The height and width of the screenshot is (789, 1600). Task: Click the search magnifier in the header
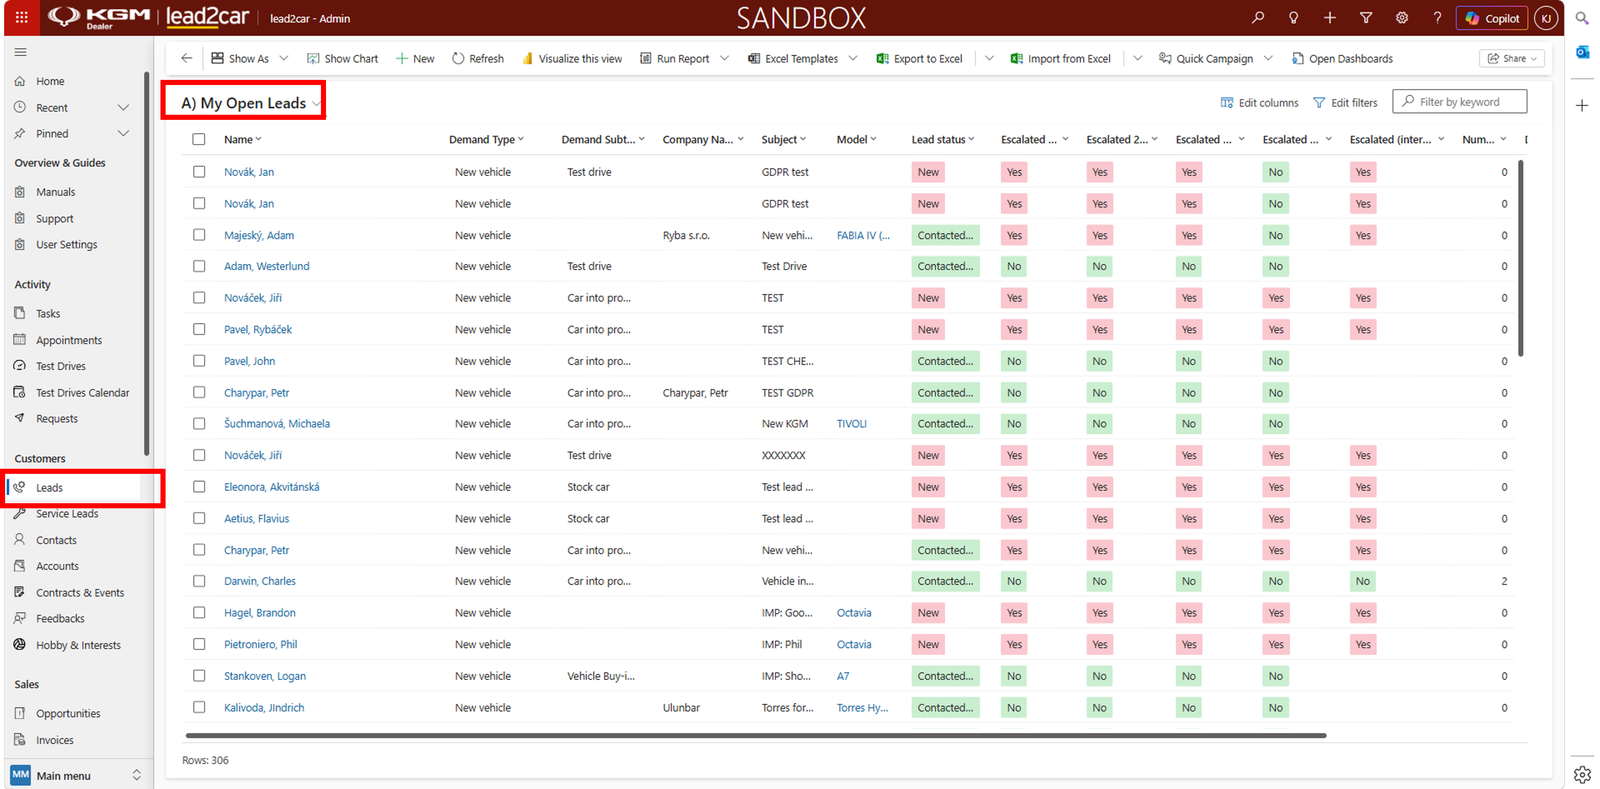pos(1257,18)
